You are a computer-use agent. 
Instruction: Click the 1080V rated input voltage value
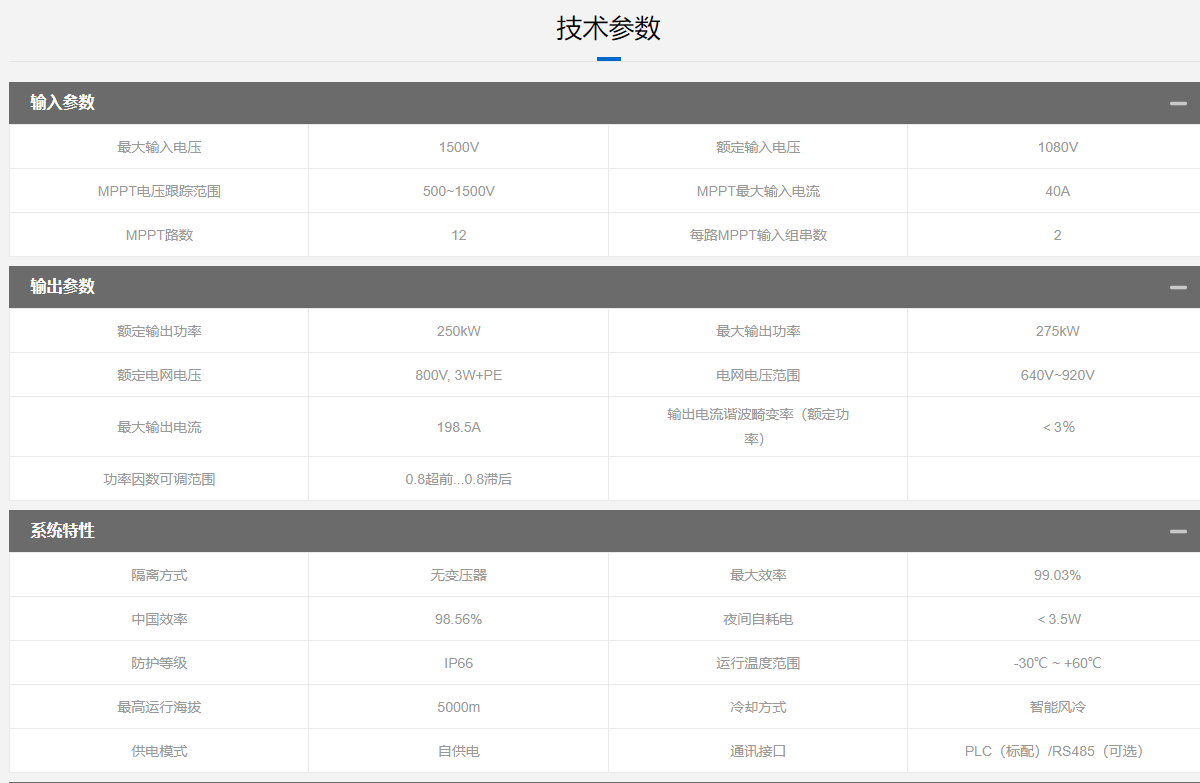coord(1057,147)
